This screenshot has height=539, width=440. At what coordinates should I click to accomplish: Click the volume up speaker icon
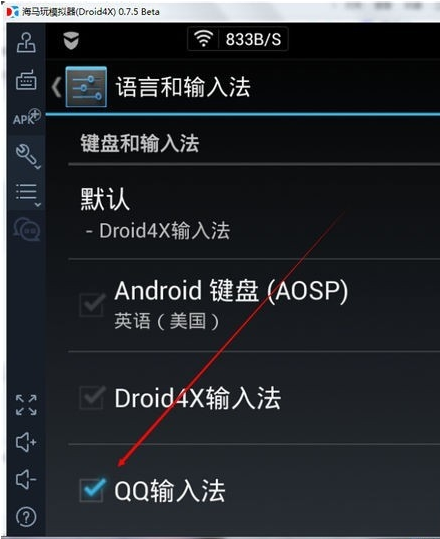tap(26, 441)
